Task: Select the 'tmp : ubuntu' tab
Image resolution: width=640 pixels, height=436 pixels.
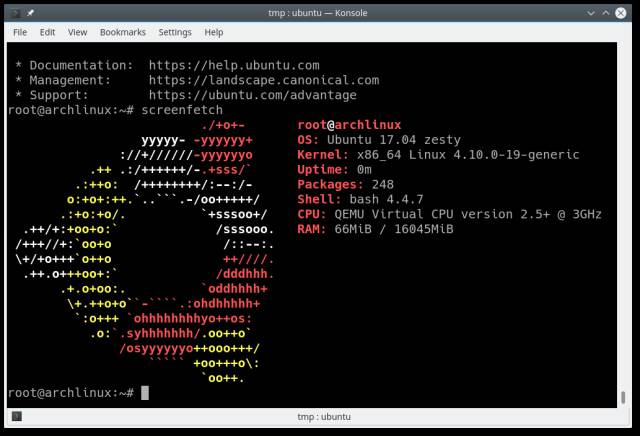Action: [x=324, y=417]
